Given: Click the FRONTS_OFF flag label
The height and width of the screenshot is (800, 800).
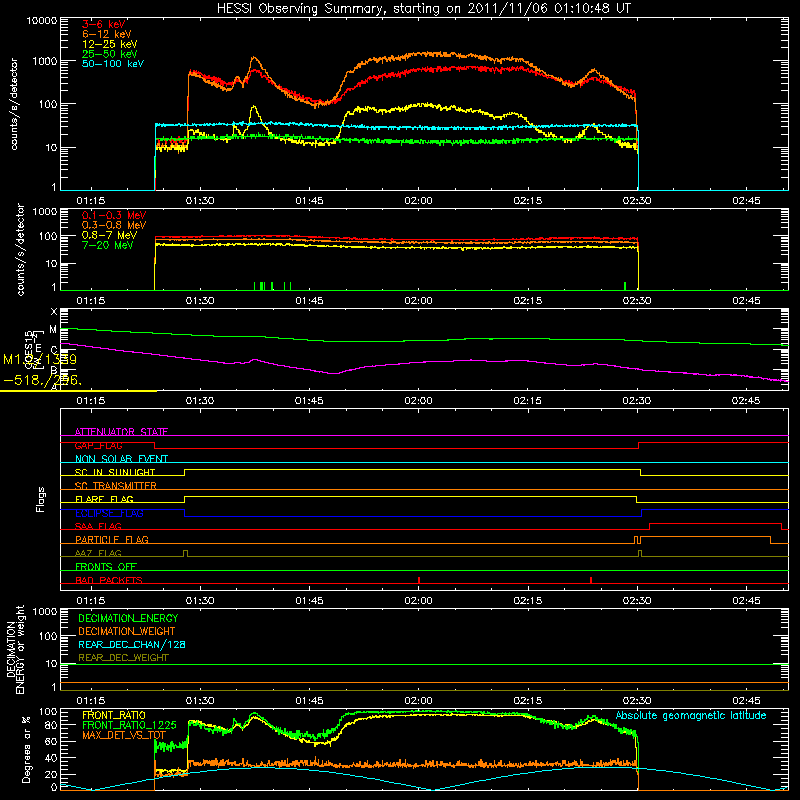Looking at the screenshot, I should (106, 566).
